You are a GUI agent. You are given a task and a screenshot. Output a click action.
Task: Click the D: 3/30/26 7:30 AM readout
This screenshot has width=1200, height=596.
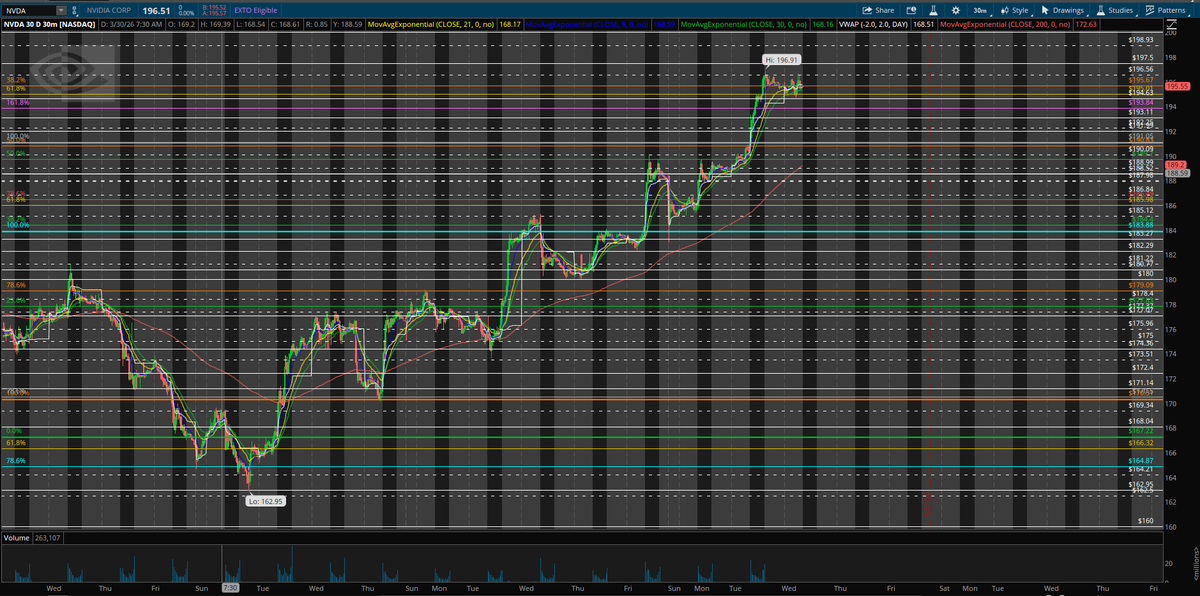133,23
